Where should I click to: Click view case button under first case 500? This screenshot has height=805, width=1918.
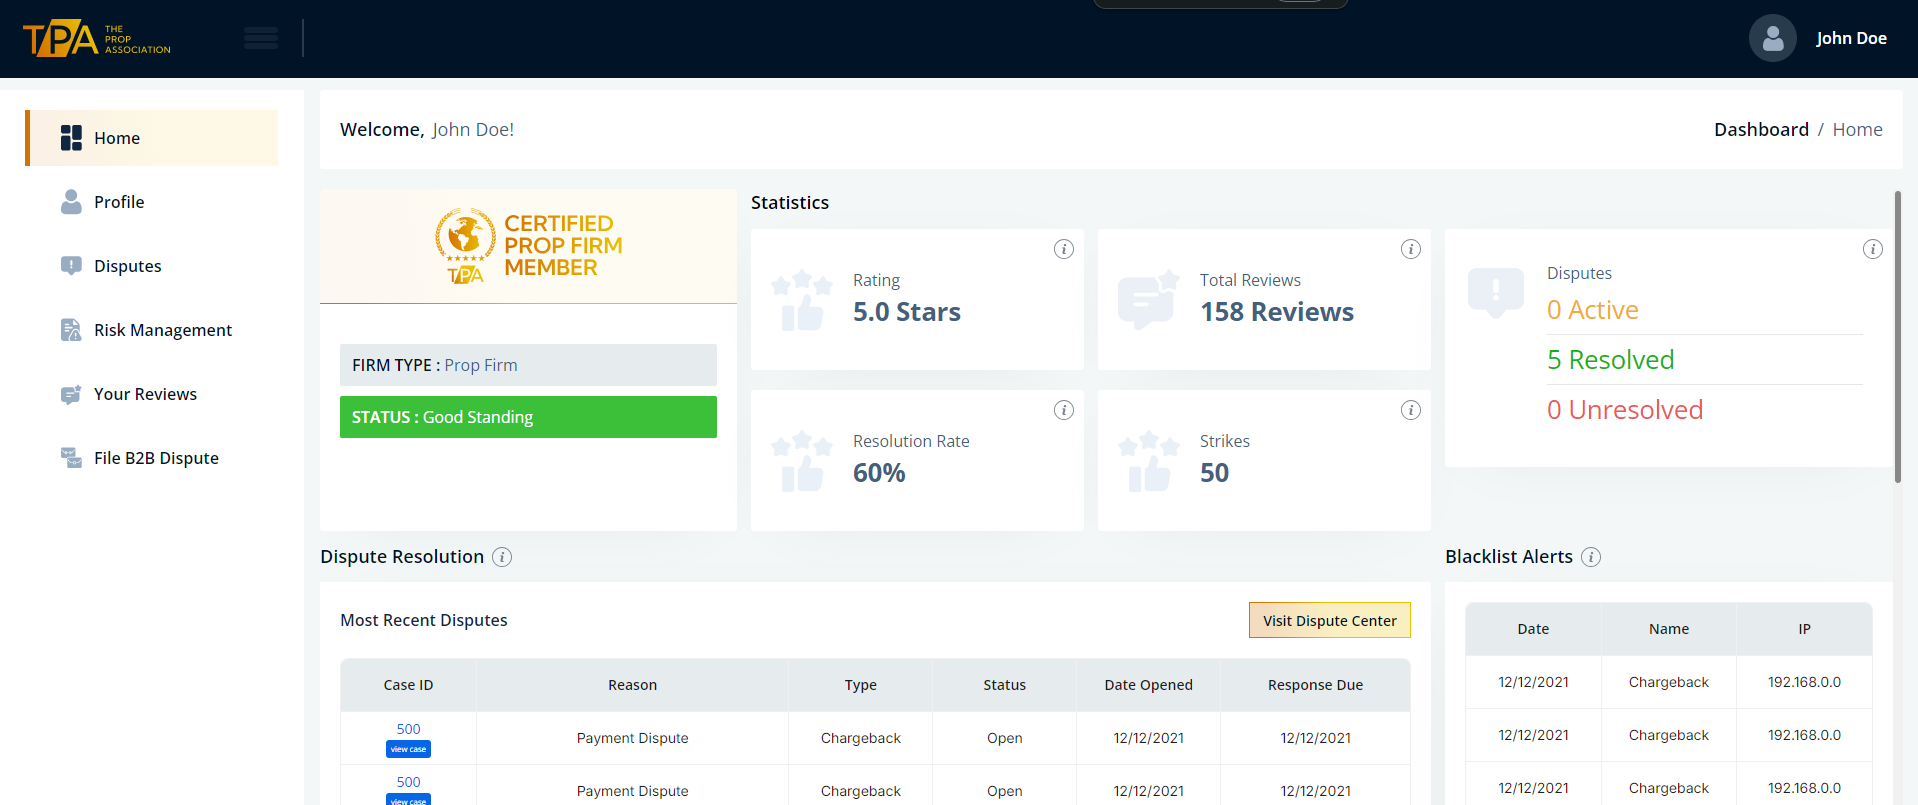click(408, 749)
